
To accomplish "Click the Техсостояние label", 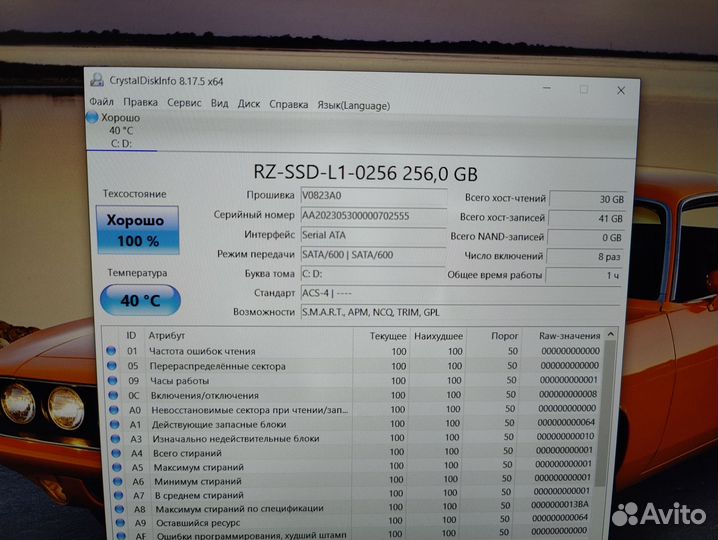I will click(134, 193).
